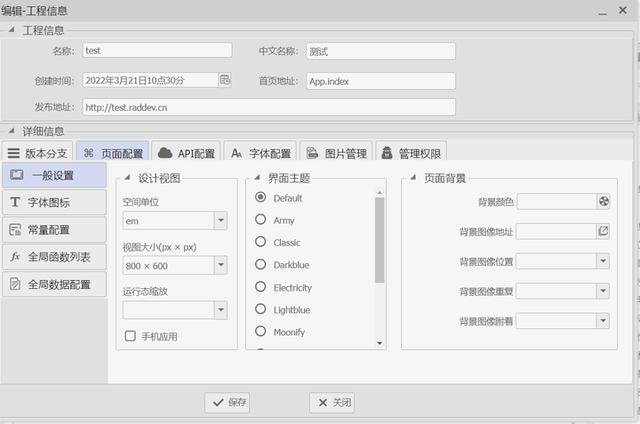The image size is (640, 424).
Task: Open the 视图大小 dropdown showing 800 × 600
Action: [x=220, y=265]
